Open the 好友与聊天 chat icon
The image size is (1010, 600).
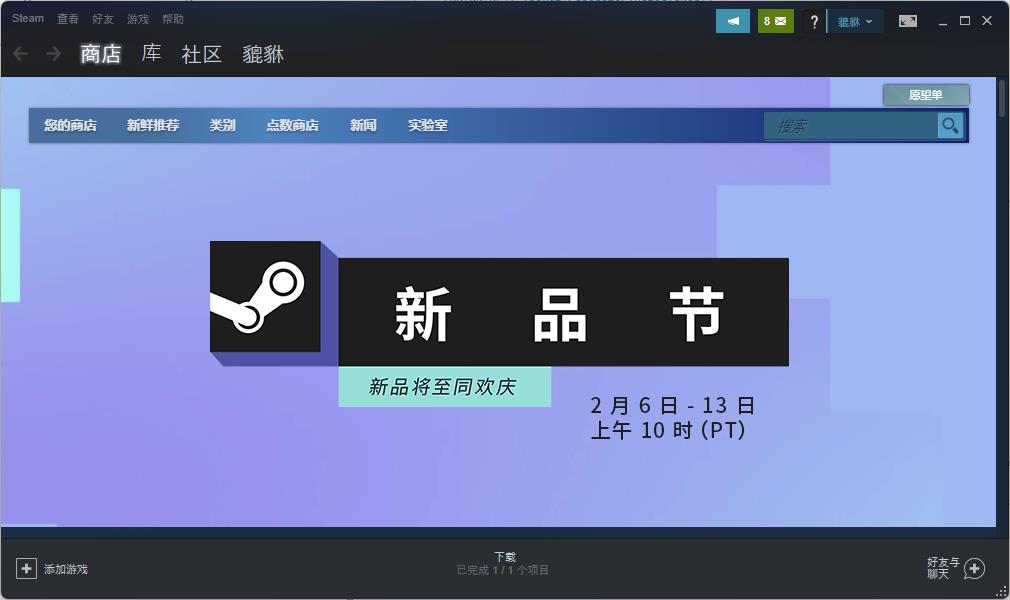click(x=974, y=569)
